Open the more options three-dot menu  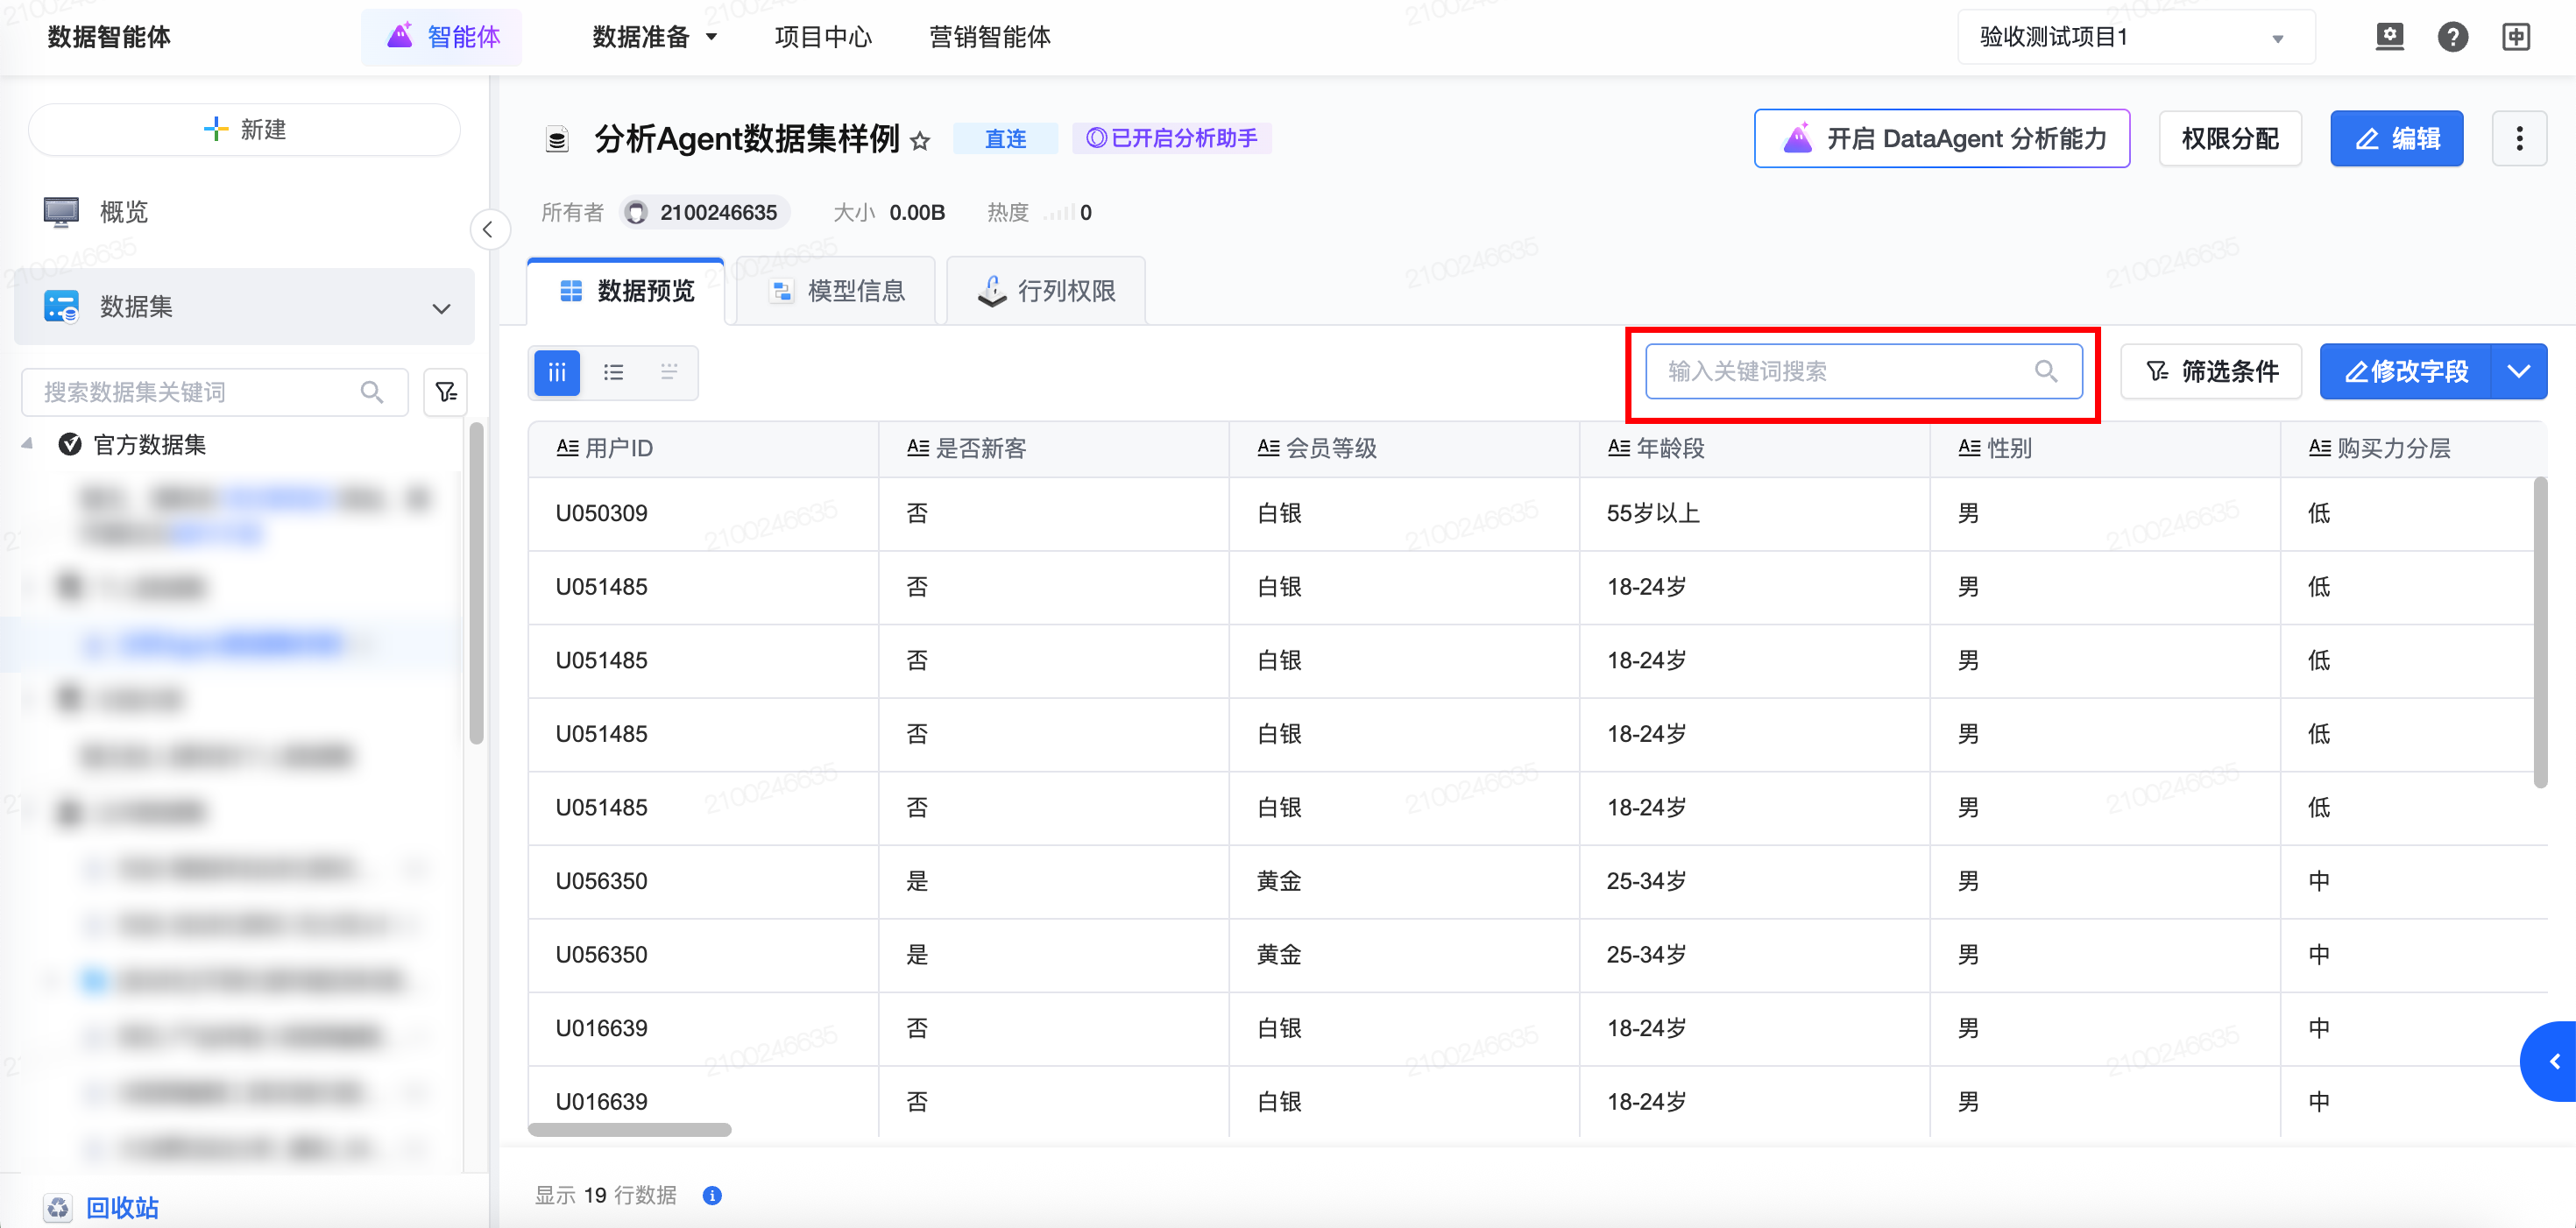(2519, 139)
